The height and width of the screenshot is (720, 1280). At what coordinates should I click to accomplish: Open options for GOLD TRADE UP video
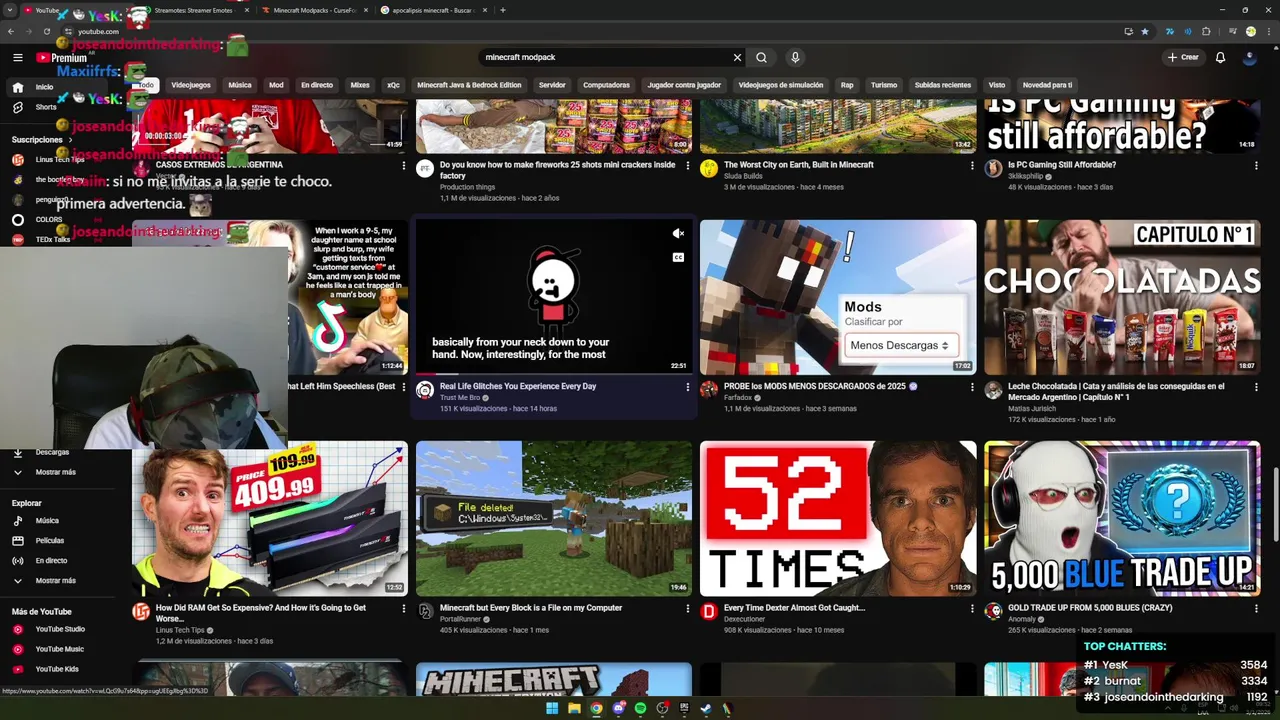click(1256, 608)
